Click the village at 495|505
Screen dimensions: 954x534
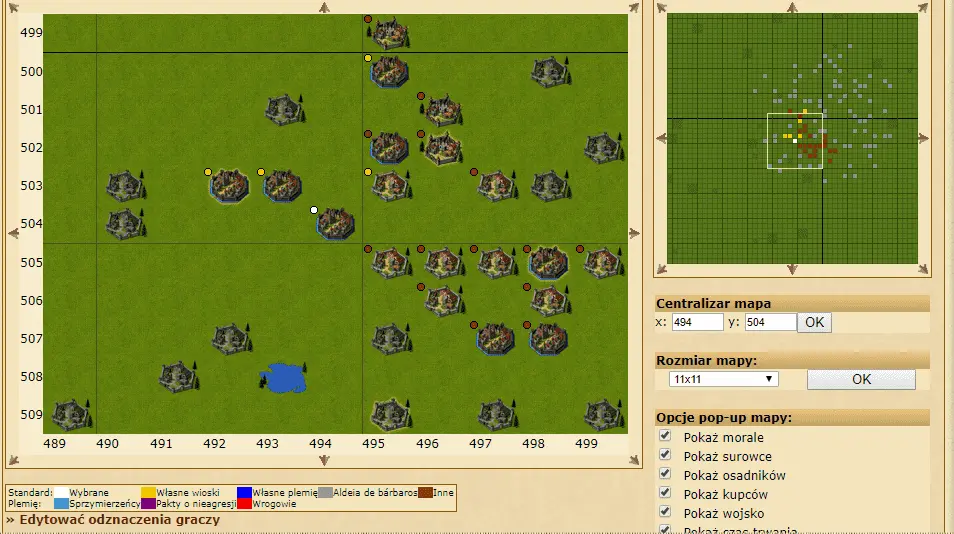click(390, 262)
